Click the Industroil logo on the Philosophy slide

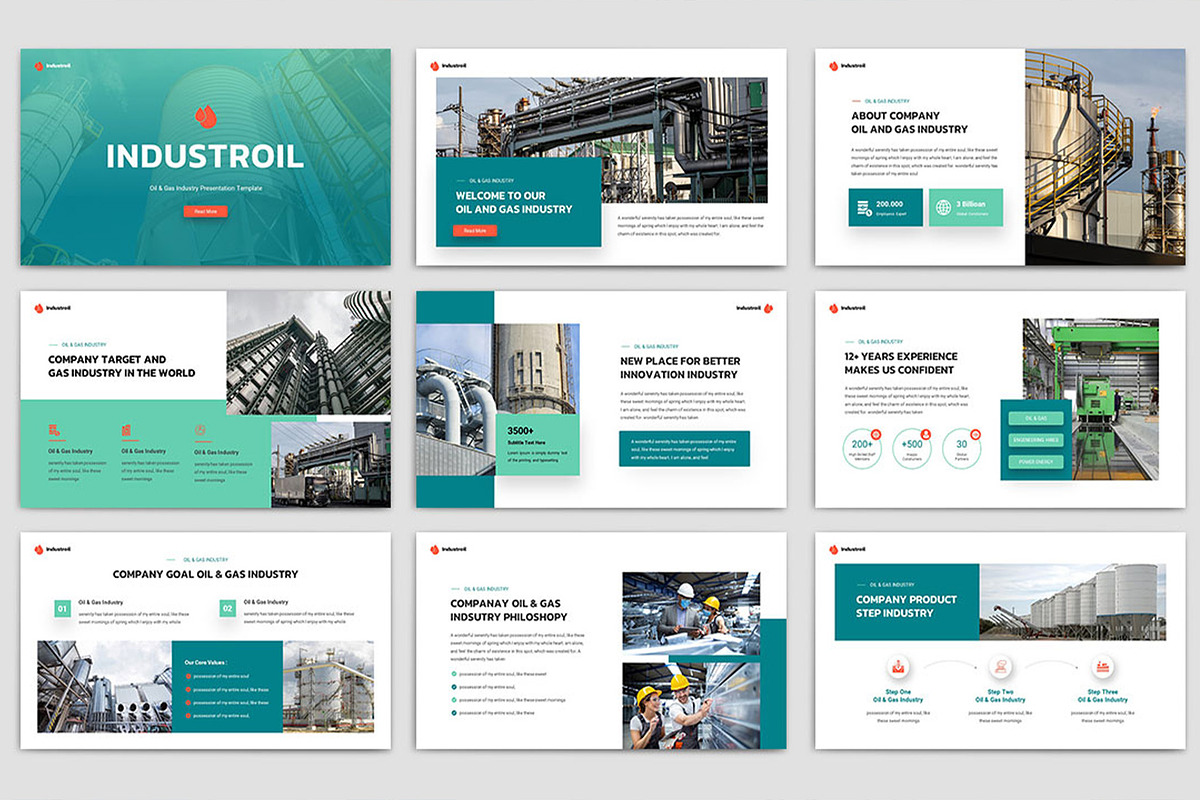click(x=448, y=549)
